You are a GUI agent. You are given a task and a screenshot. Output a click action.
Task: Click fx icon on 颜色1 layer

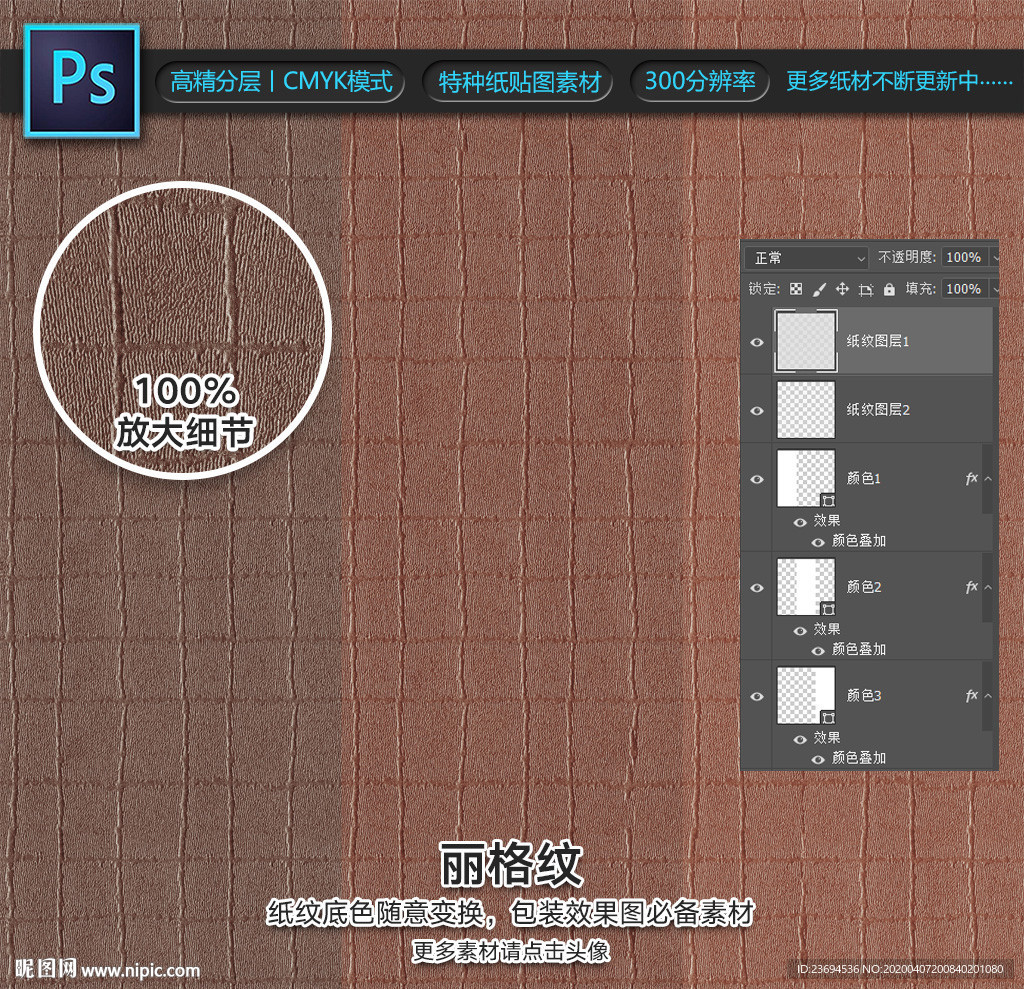[x=971, y=478]
